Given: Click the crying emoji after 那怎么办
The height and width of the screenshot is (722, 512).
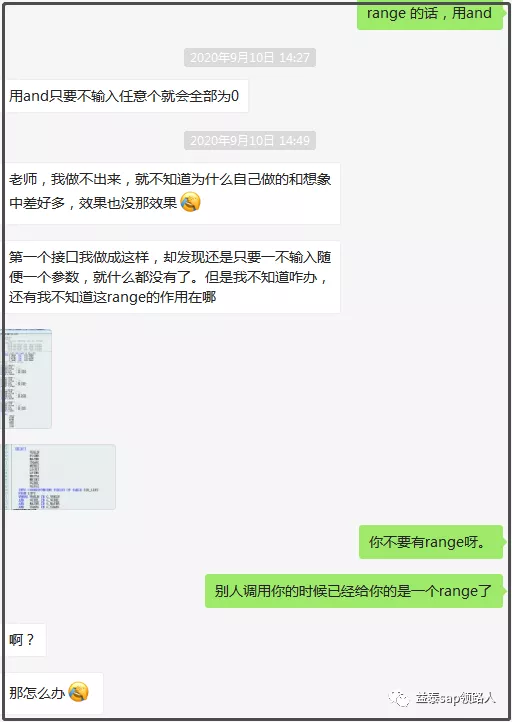Looking at the screenshot, I should [x=78, y=692].
